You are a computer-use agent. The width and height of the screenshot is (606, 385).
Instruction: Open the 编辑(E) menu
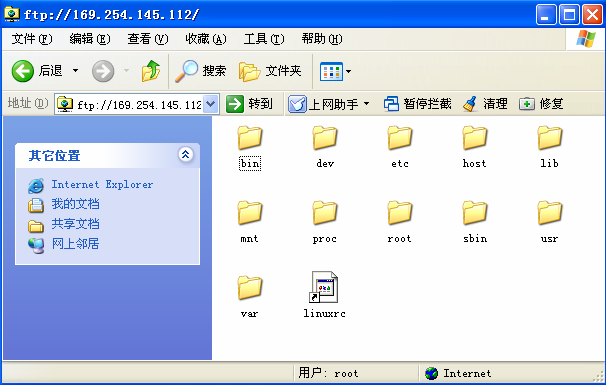pyautogui.click(x=90, y=39)
